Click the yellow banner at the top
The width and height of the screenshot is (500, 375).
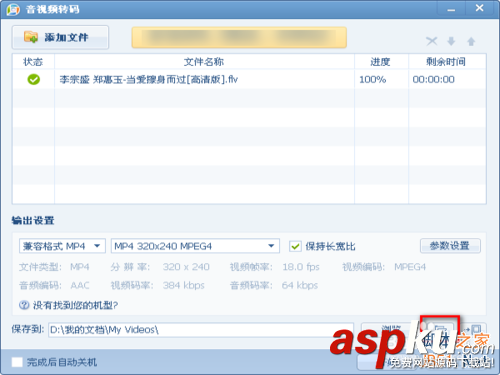tap(239, 37)
